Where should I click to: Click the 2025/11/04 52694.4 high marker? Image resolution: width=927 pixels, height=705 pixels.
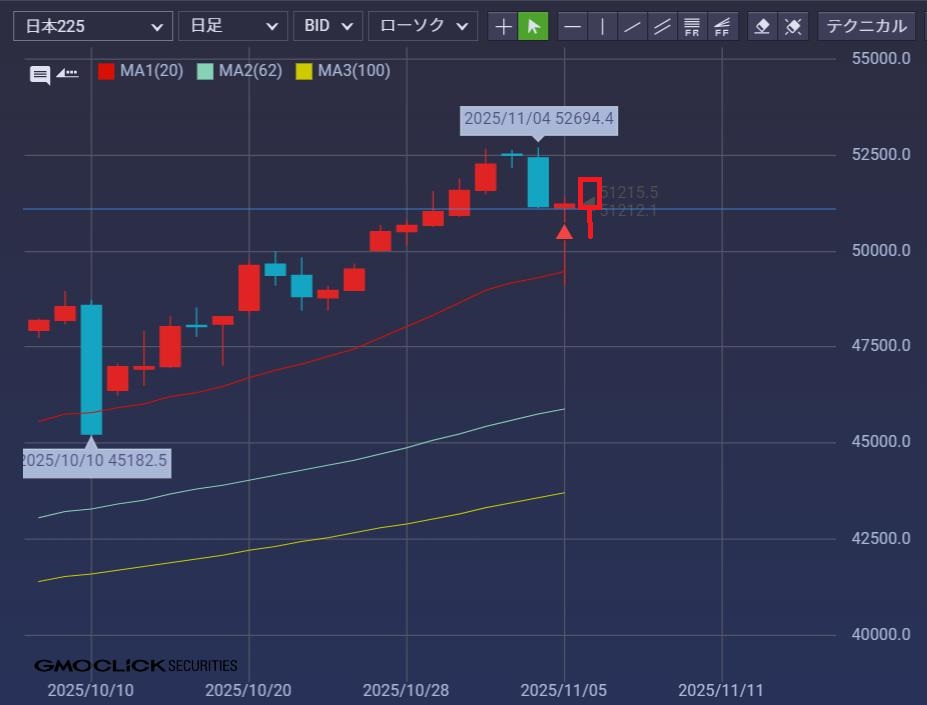coord(538,121)
